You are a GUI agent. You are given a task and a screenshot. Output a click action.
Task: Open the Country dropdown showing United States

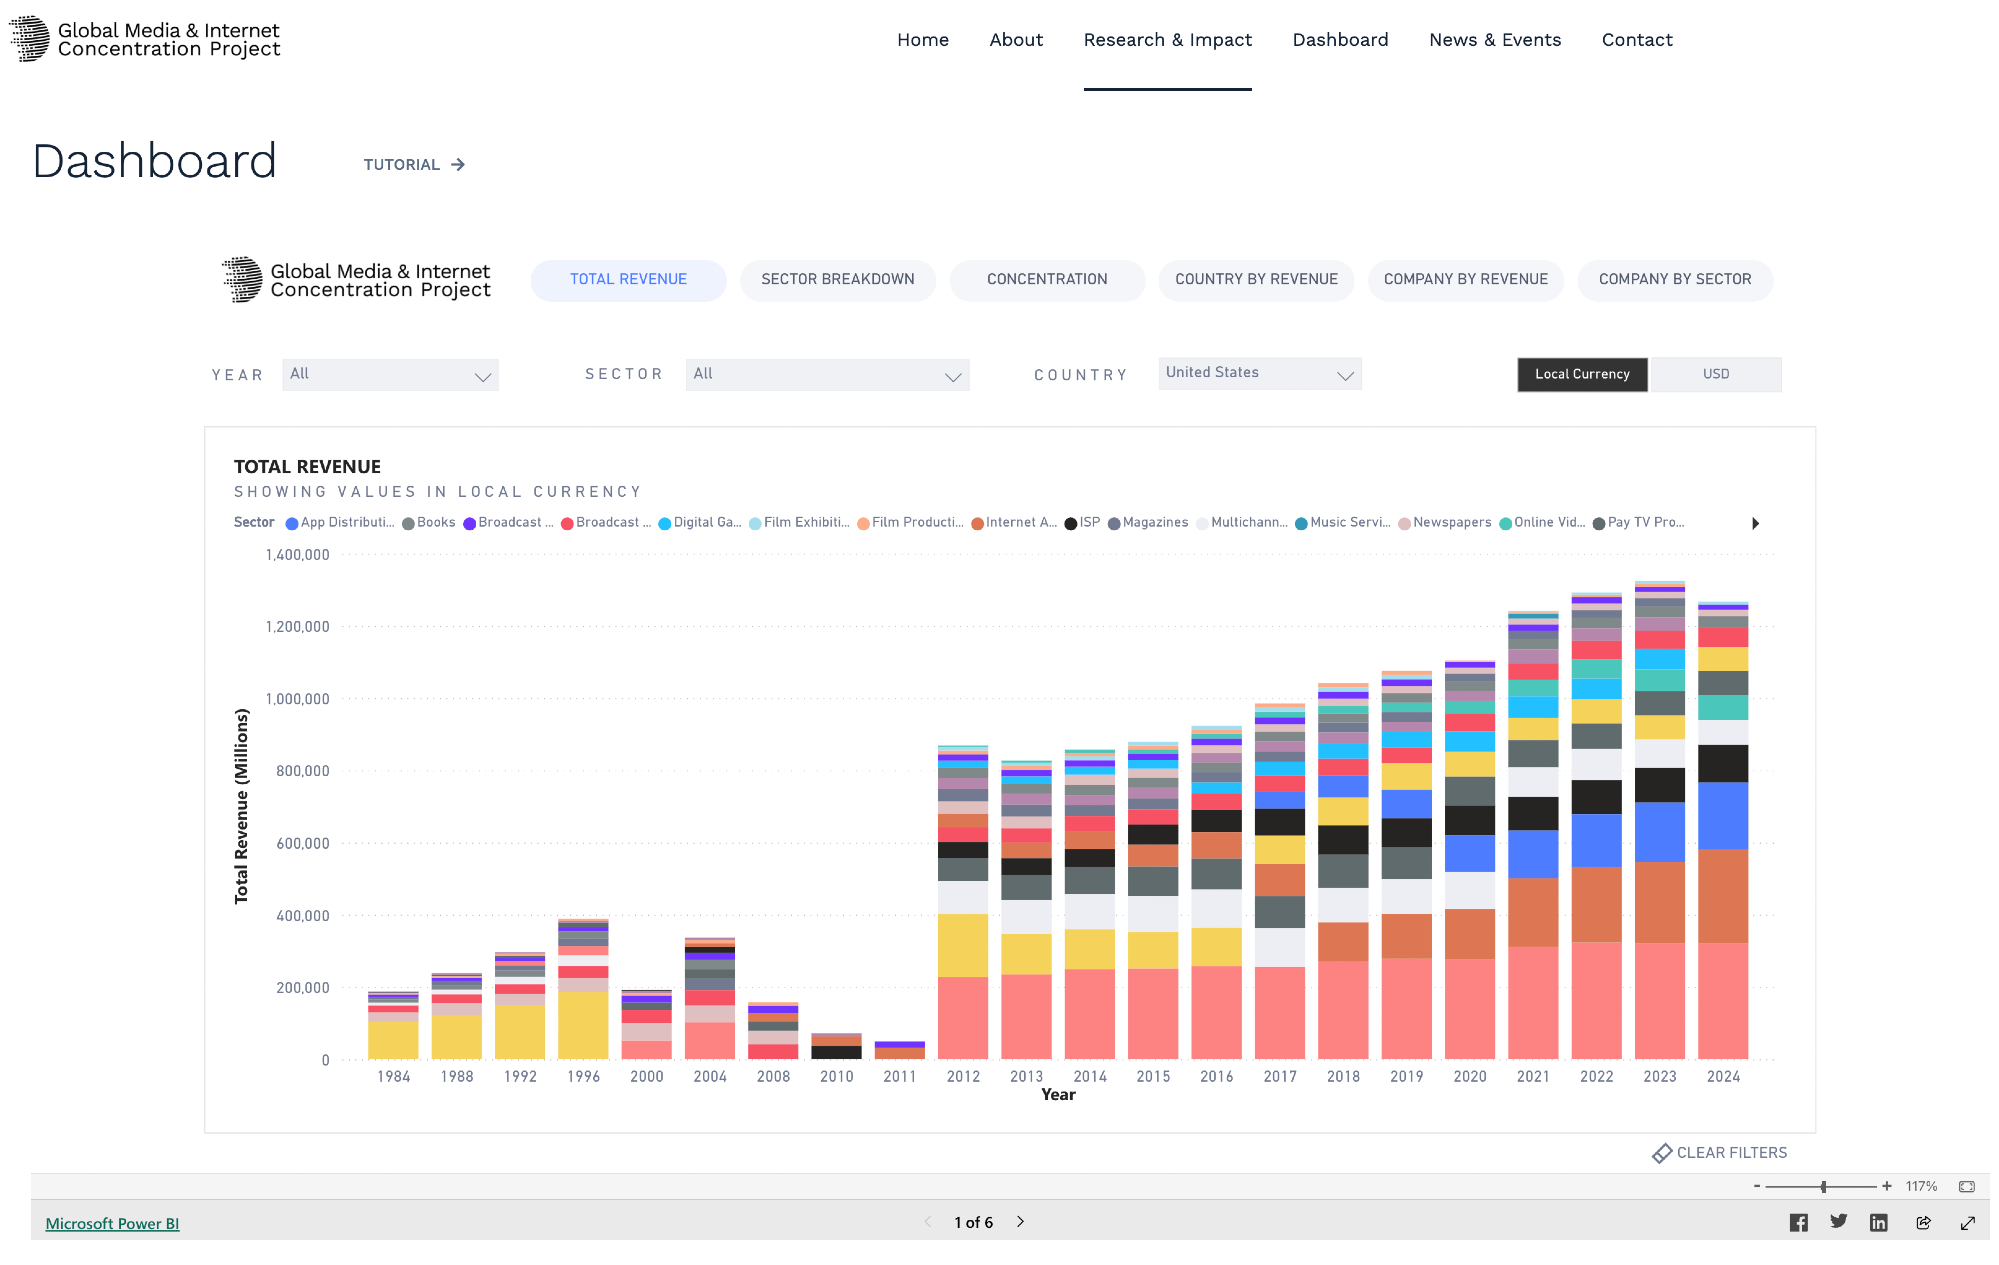(x=1259, y=374)
